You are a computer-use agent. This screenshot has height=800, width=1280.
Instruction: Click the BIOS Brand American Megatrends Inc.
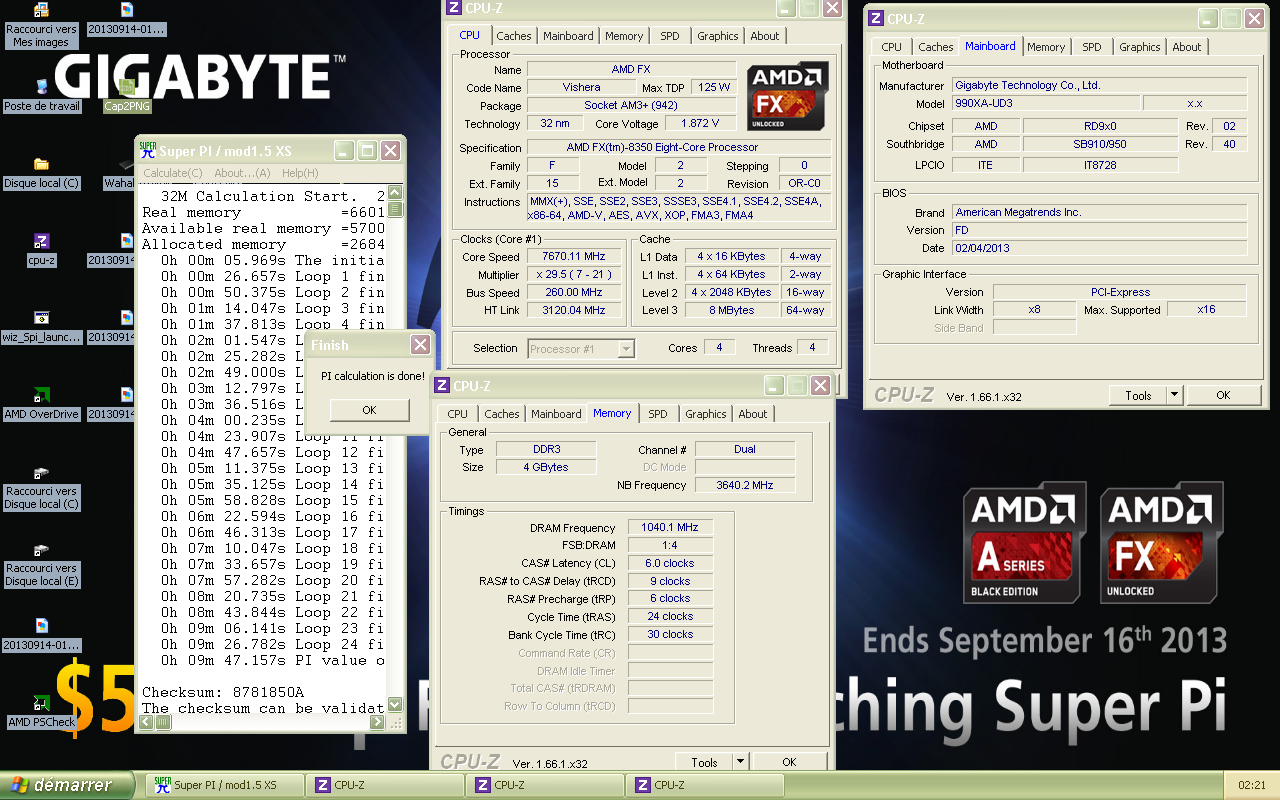click(1100, 212)
